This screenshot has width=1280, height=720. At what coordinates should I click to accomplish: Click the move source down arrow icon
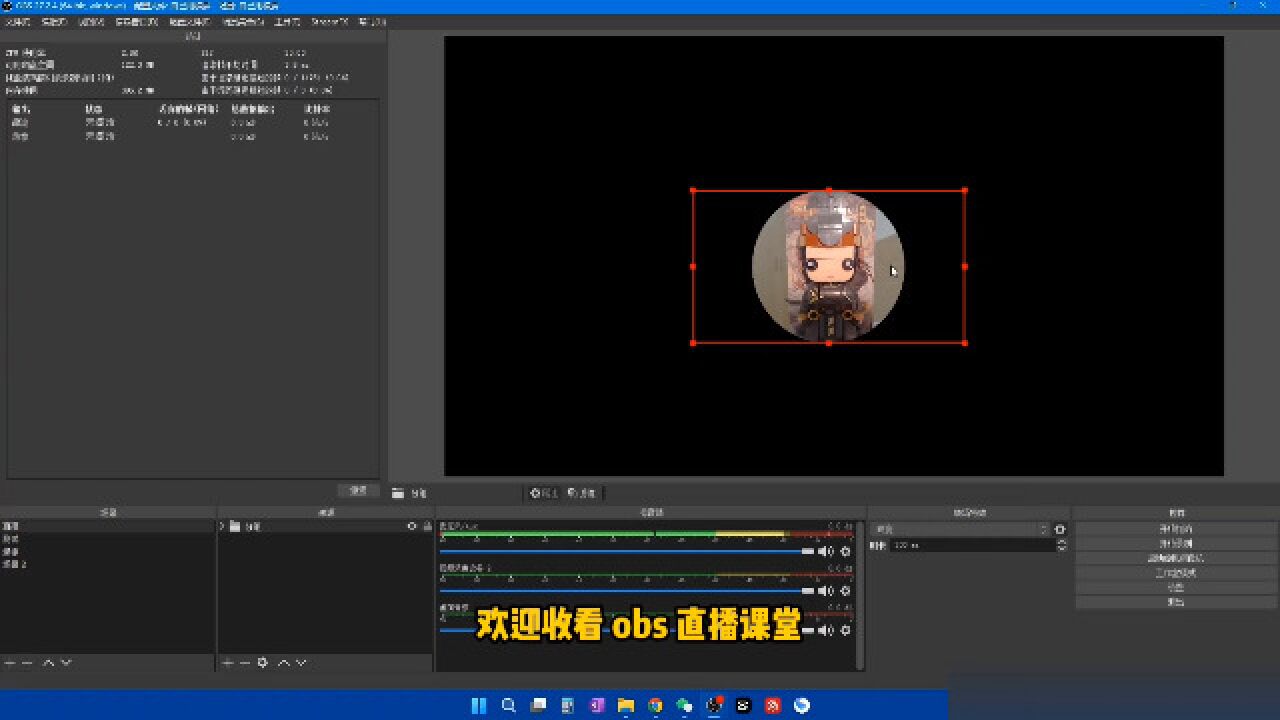[x=300, y=662]
